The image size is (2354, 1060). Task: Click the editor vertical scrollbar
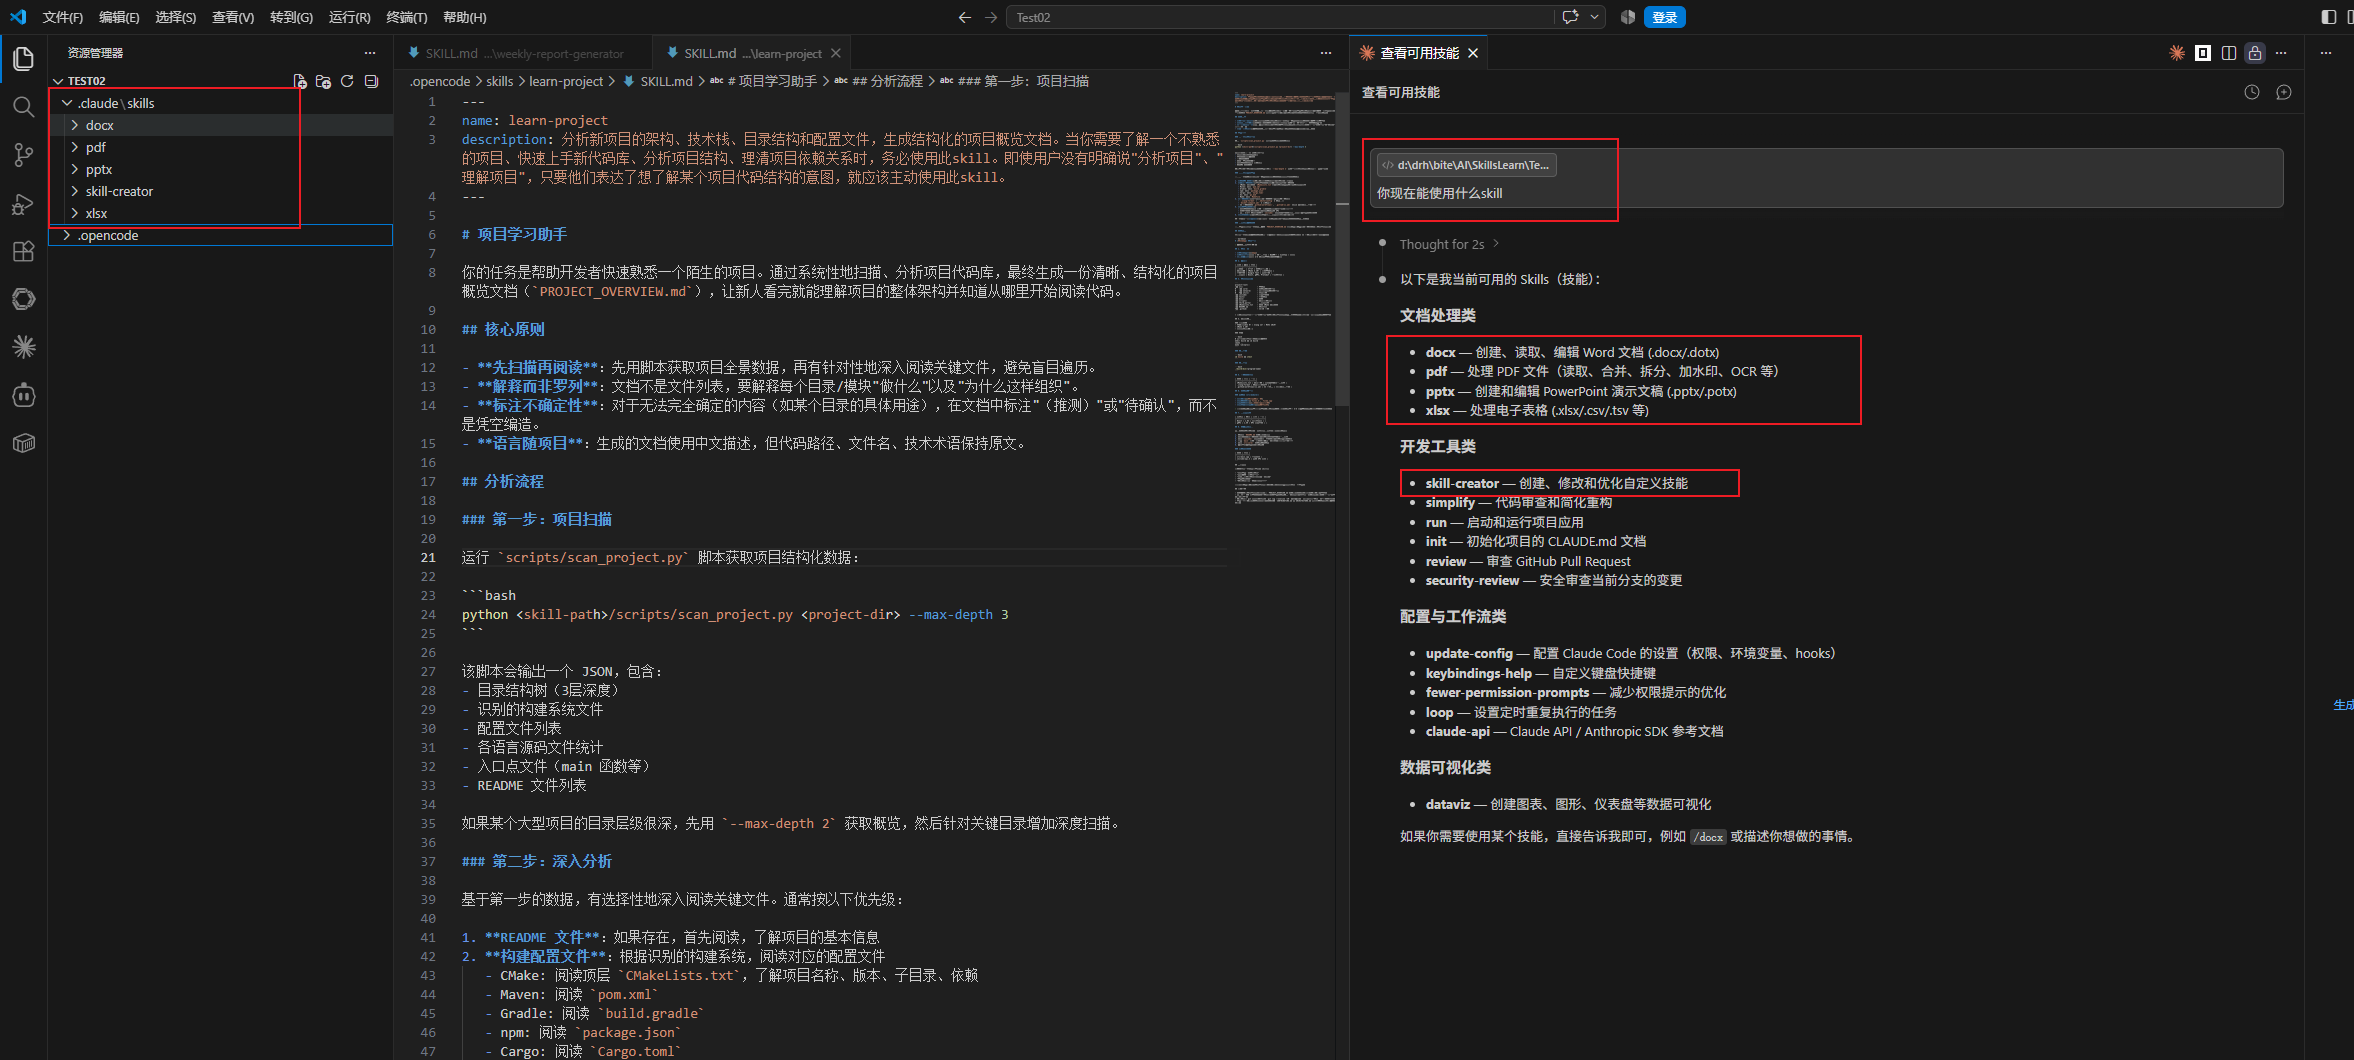point(1342,250)
